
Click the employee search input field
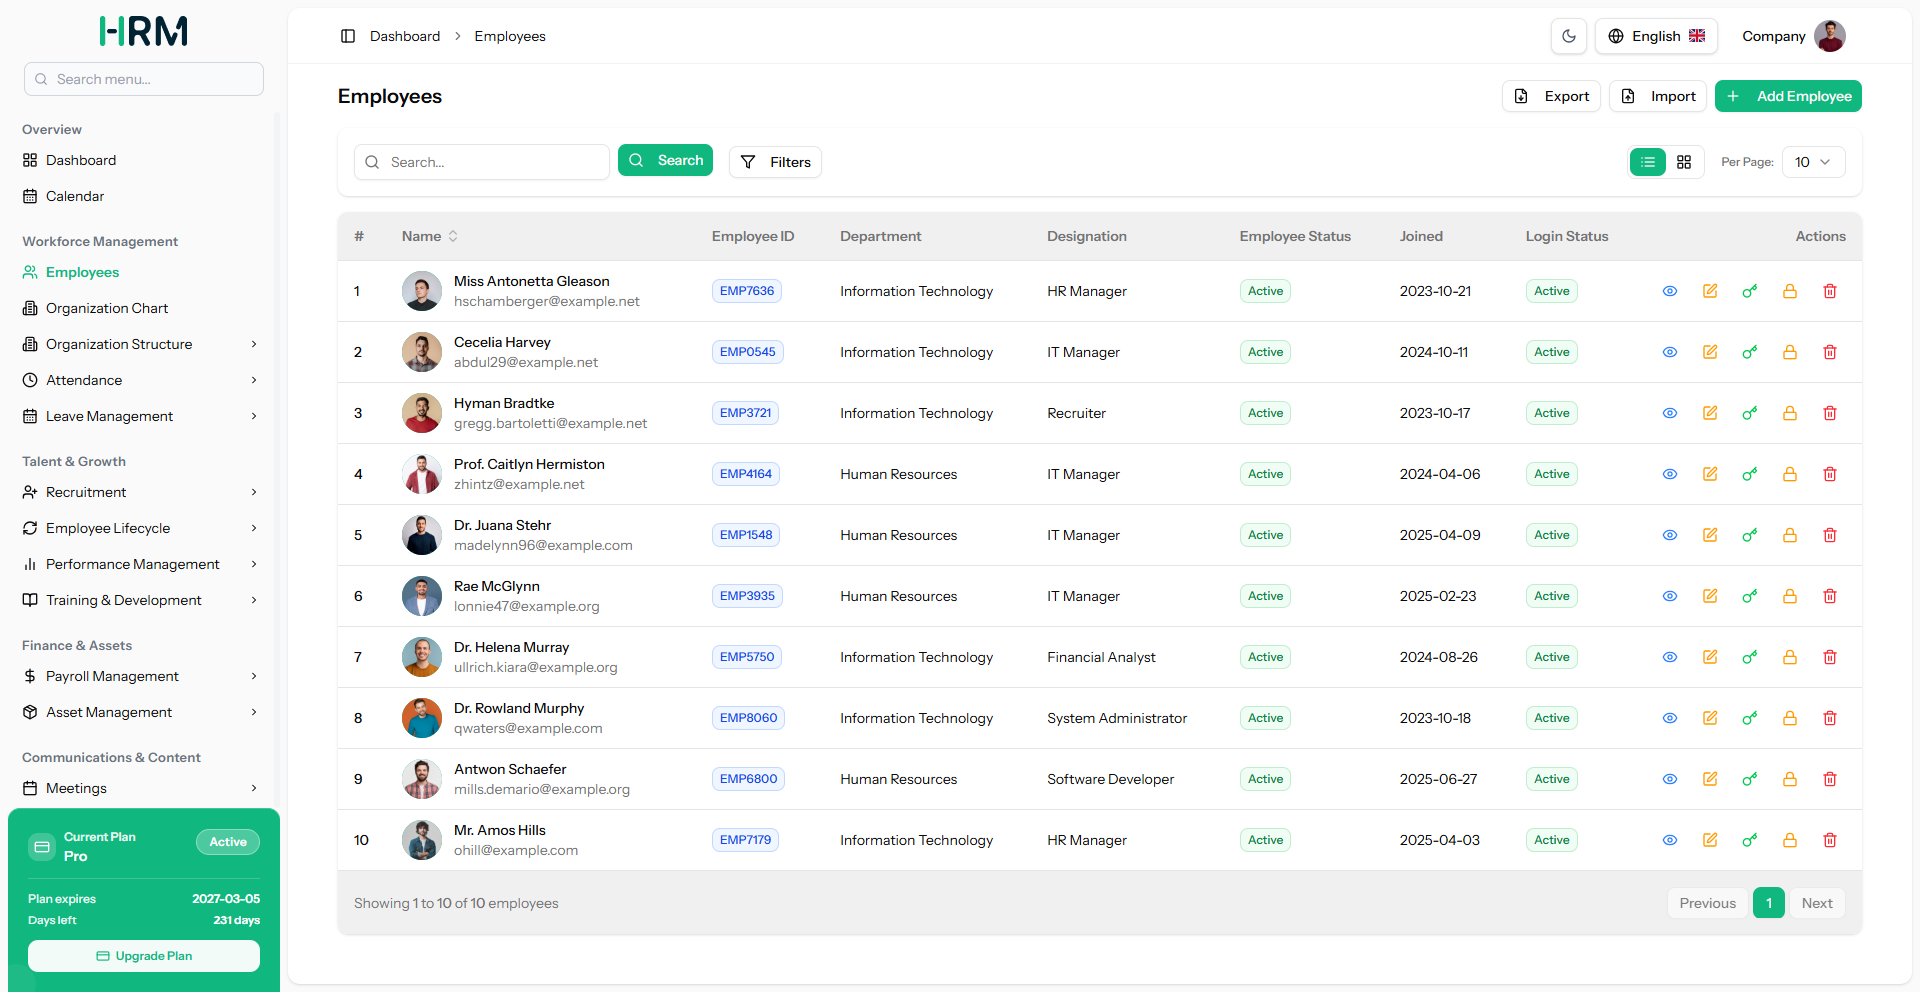point(482,162)
